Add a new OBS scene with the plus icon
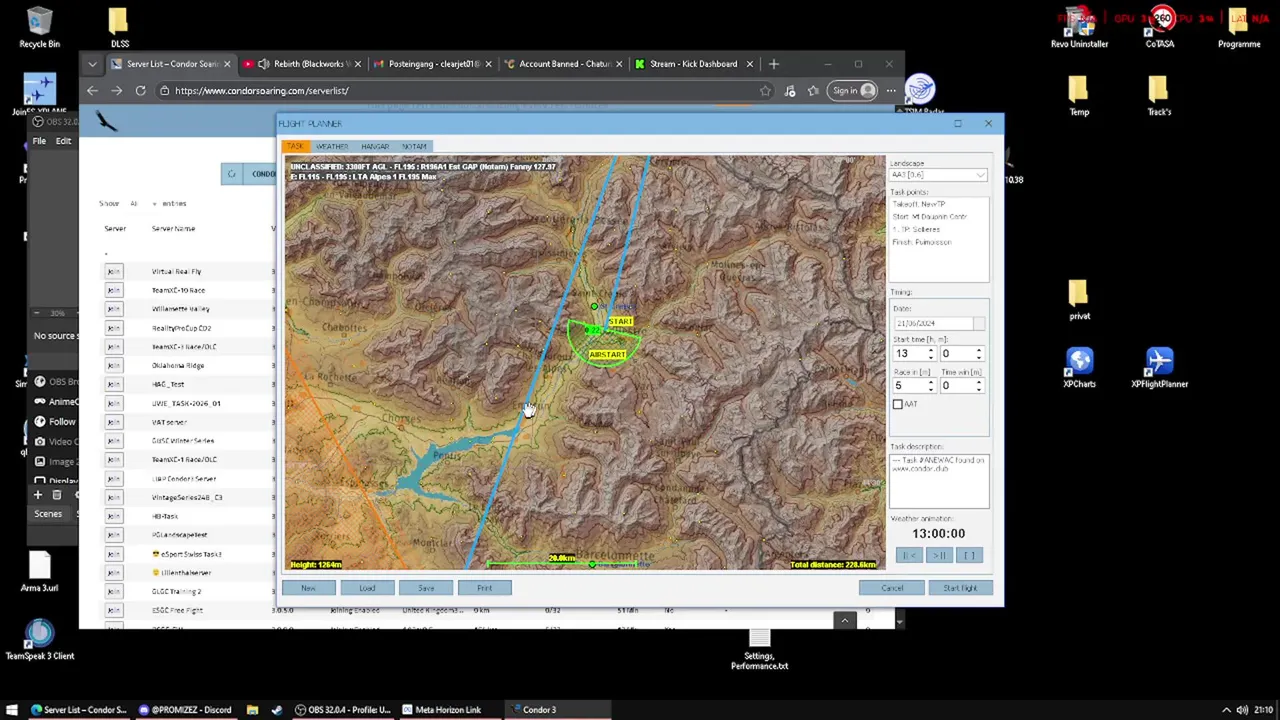Viewport: 1280px width, 720px height. 38,495
